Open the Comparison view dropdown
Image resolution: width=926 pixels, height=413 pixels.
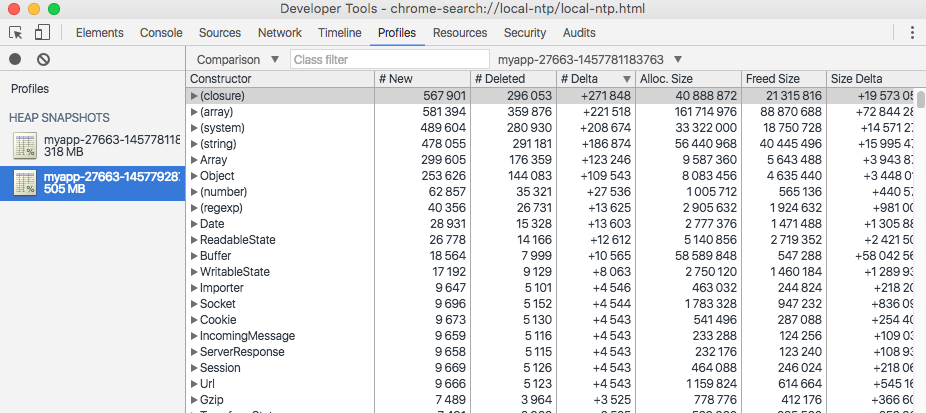point(238,60)
